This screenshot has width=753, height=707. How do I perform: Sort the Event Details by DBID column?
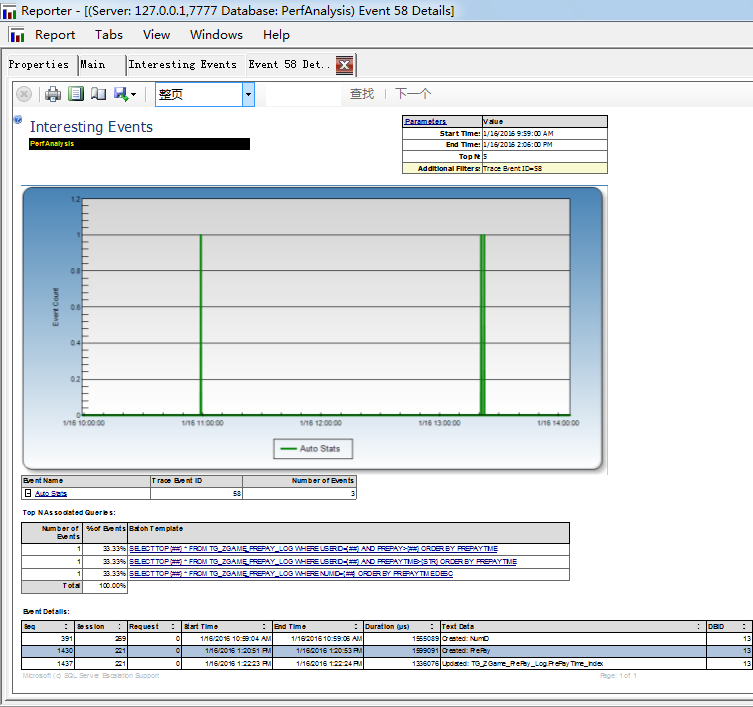click(x=744, y=626)
